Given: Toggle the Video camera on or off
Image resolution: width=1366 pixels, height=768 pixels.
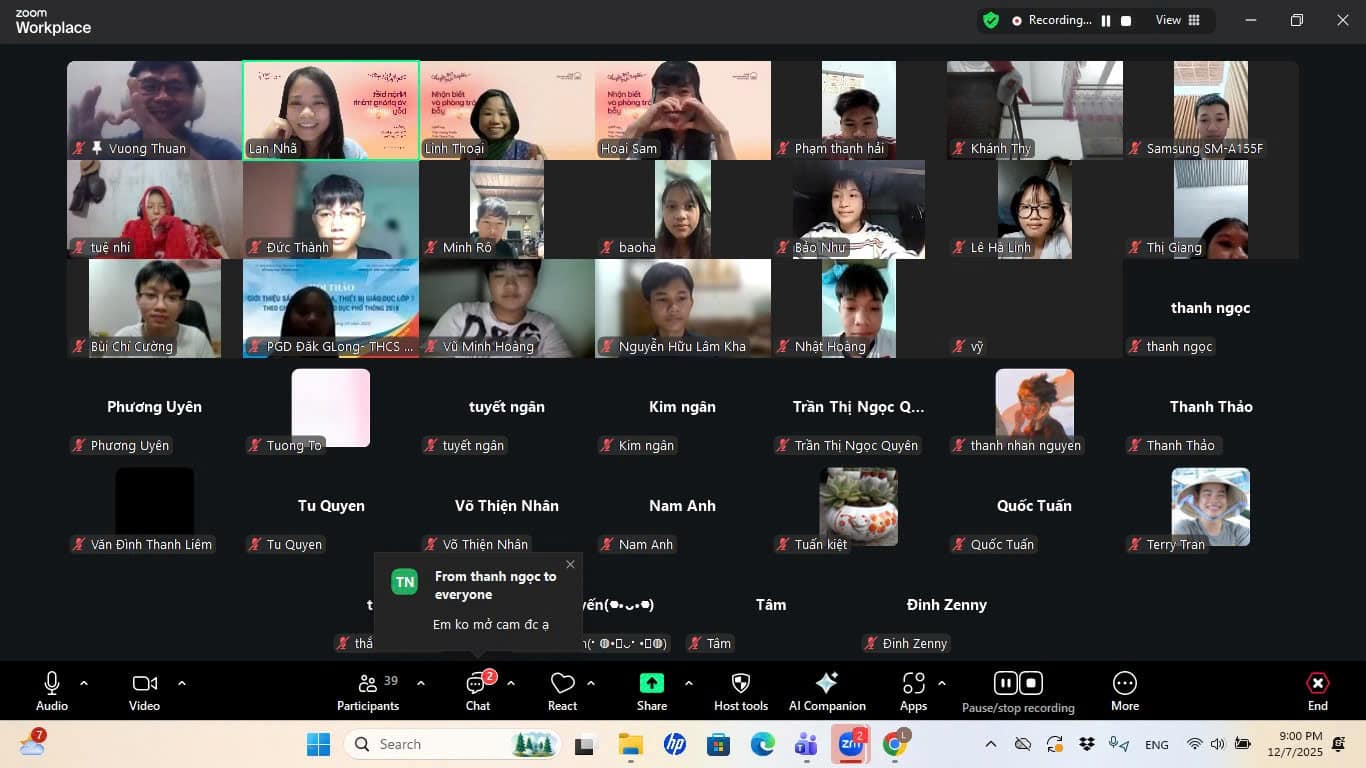Looking at the screenshot, I should coord(144,690).
